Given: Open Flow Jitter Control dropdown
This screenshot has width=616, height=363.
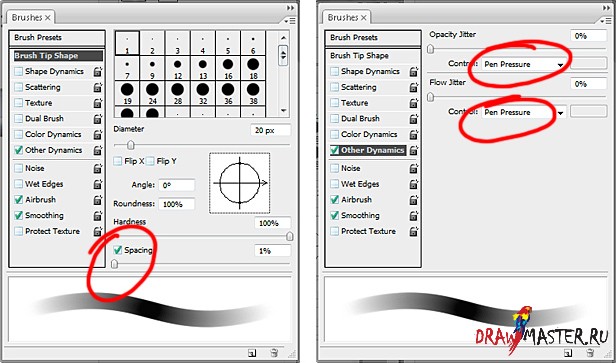Looking at the screenshot, I should [x=524, y=112].
